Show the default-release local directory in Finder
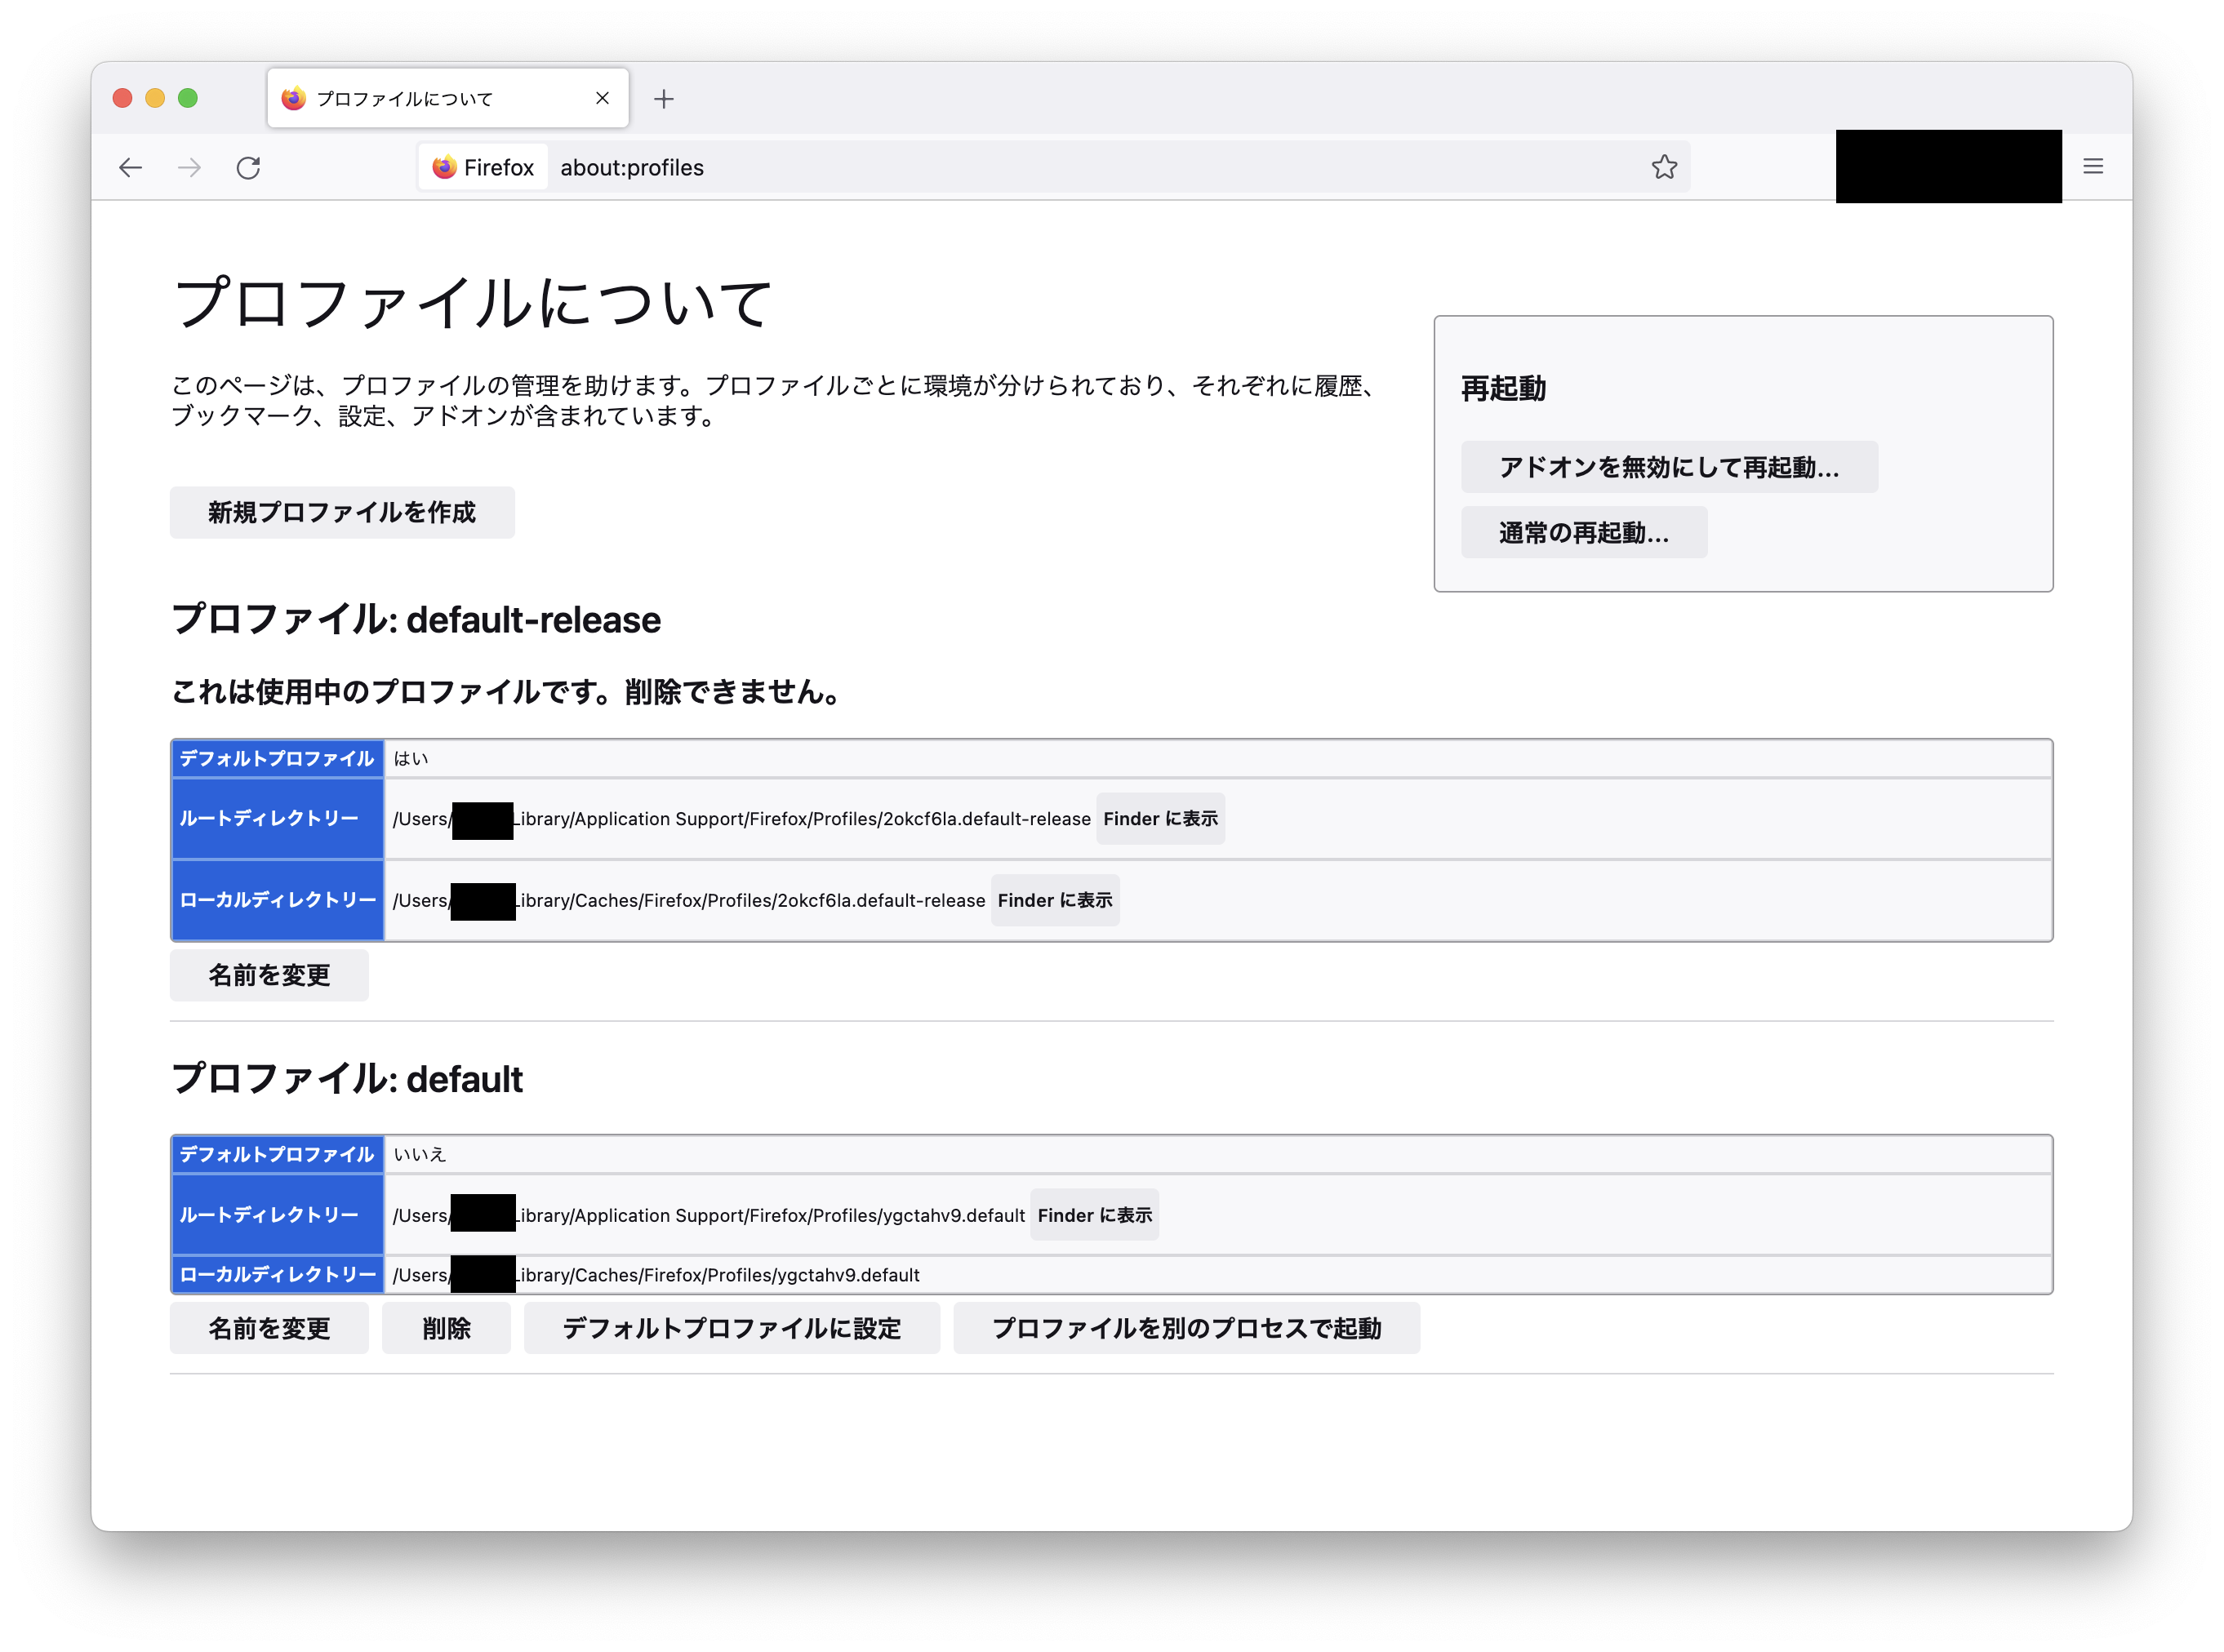The image size is (2224, 1652). tap(1054, 900)
